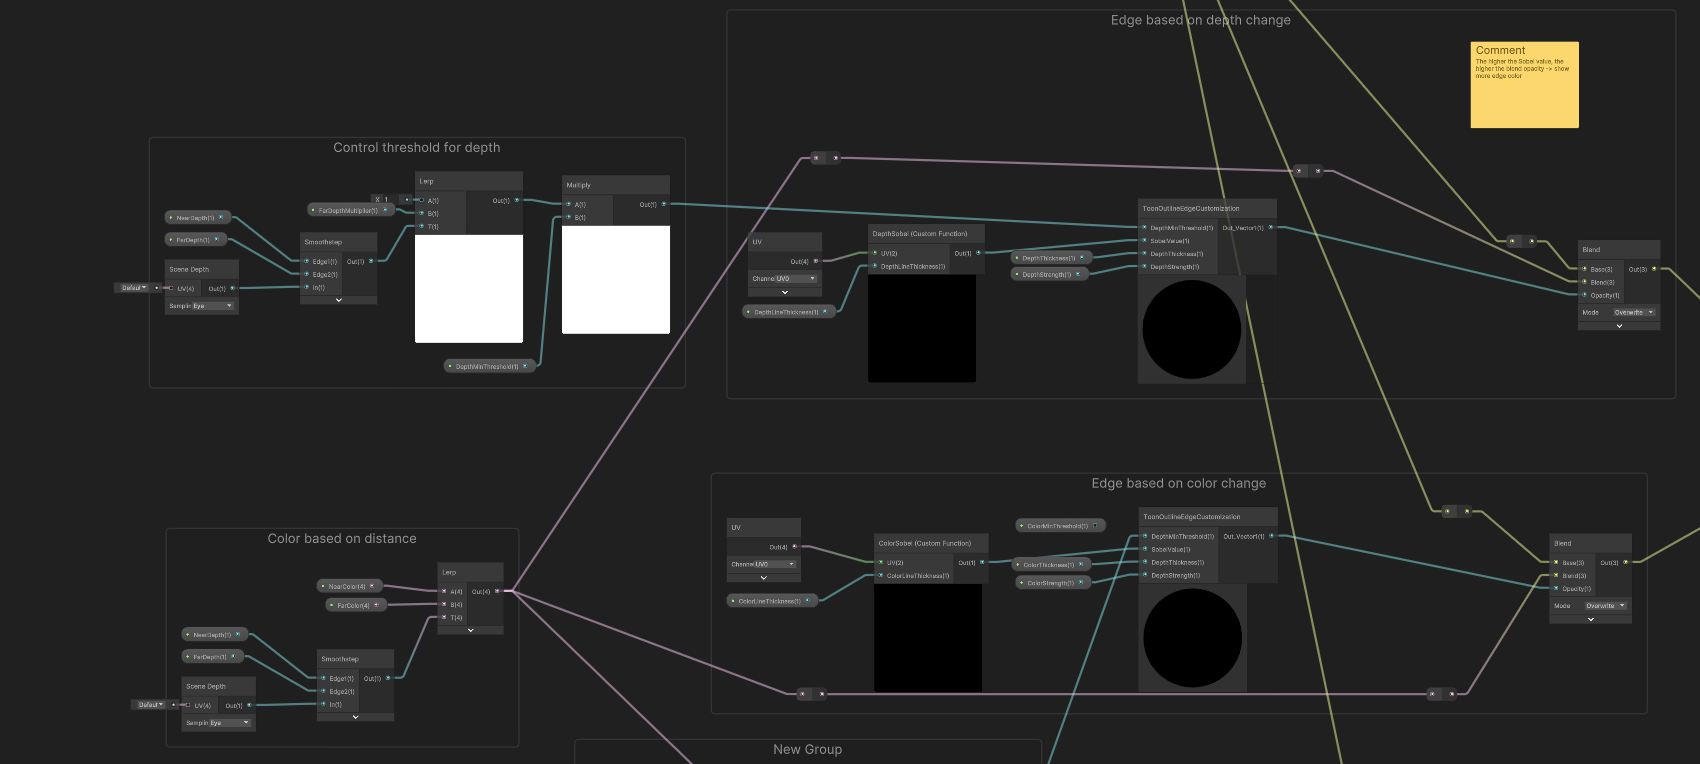The image size is (1700, 764).
Task: Click ToonOutlineEdgeCustomization sphere preview in depth group
Action: [1192, 329]
